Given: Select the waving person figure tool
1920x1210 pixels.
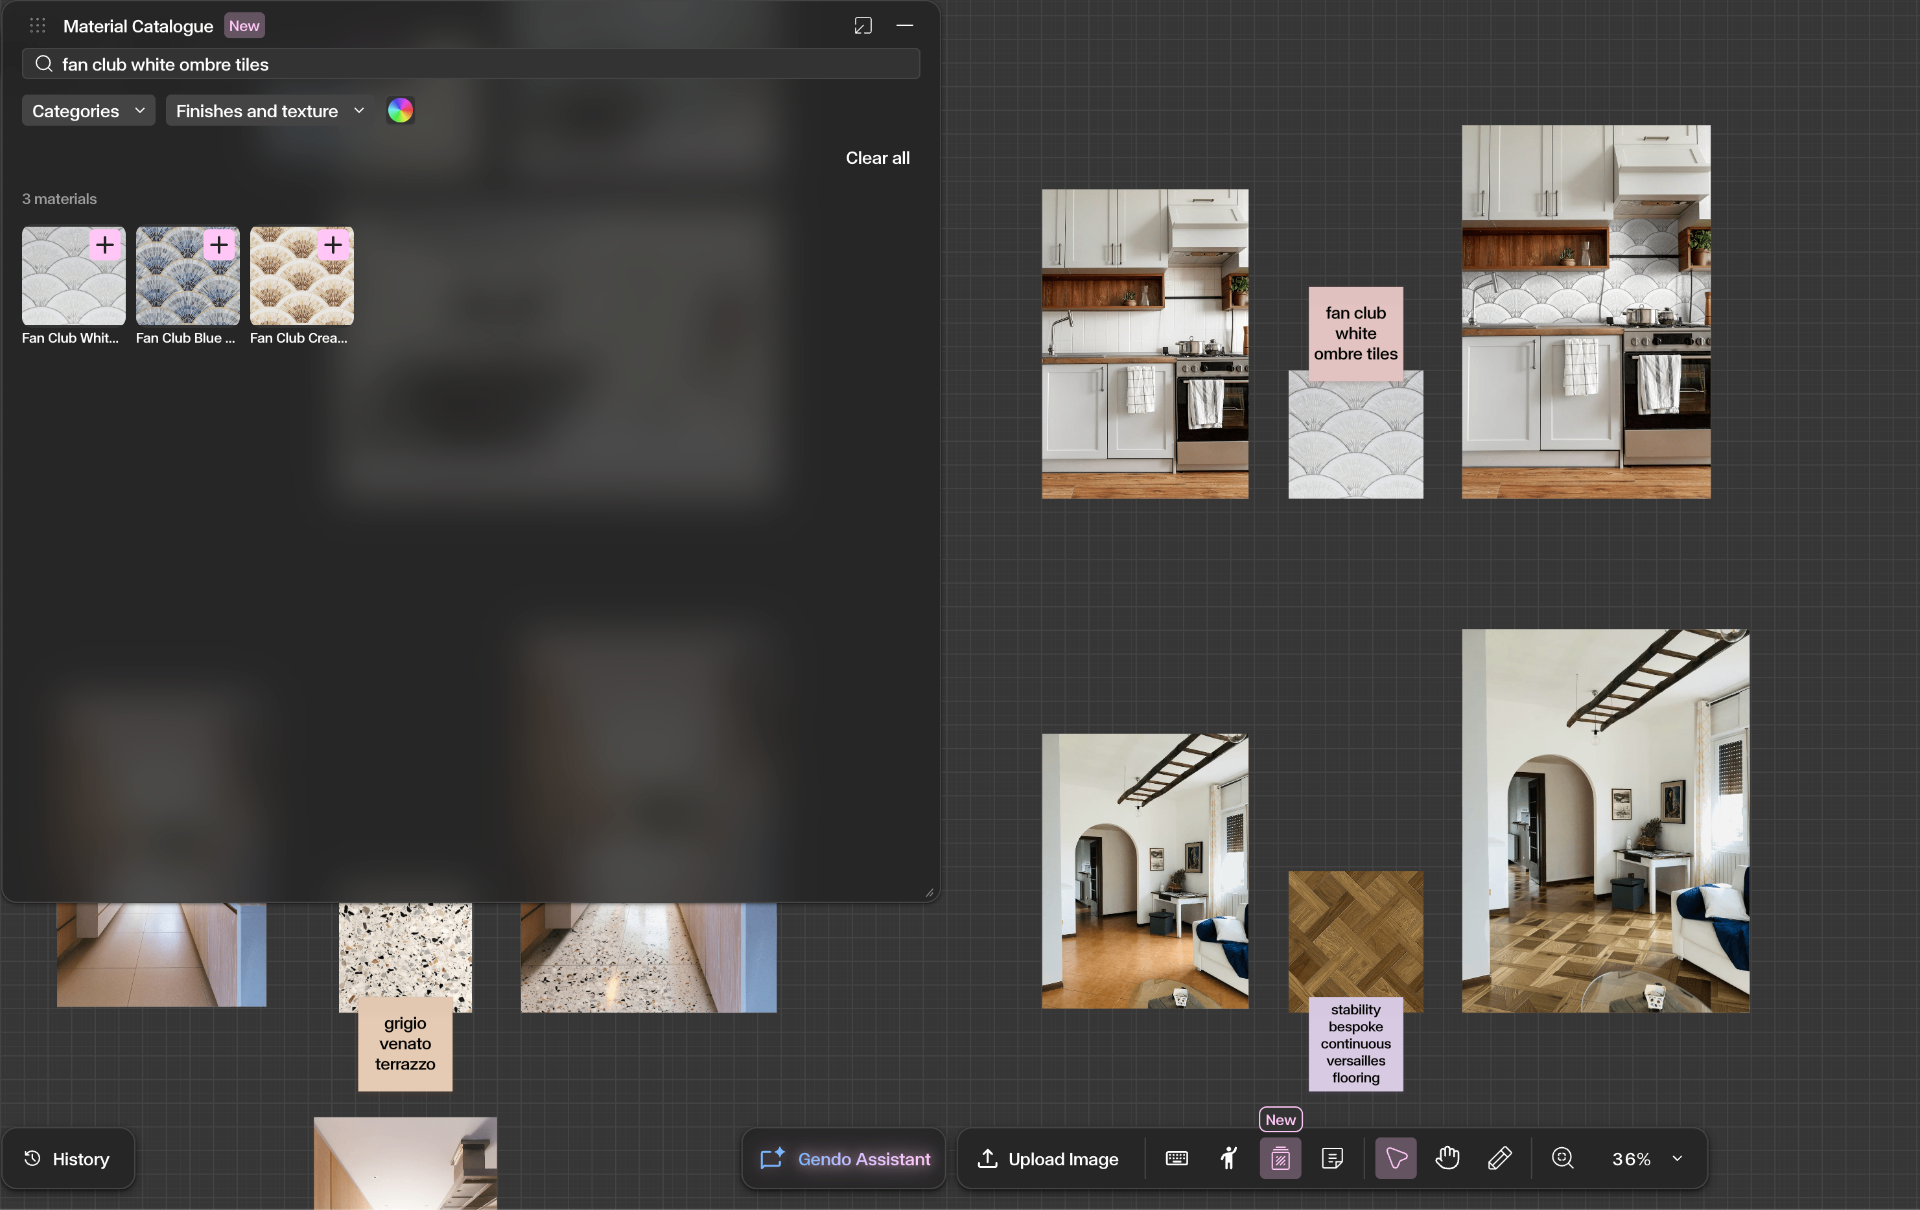Looking at the screenshot, I should click(x=1229, y=1159).
